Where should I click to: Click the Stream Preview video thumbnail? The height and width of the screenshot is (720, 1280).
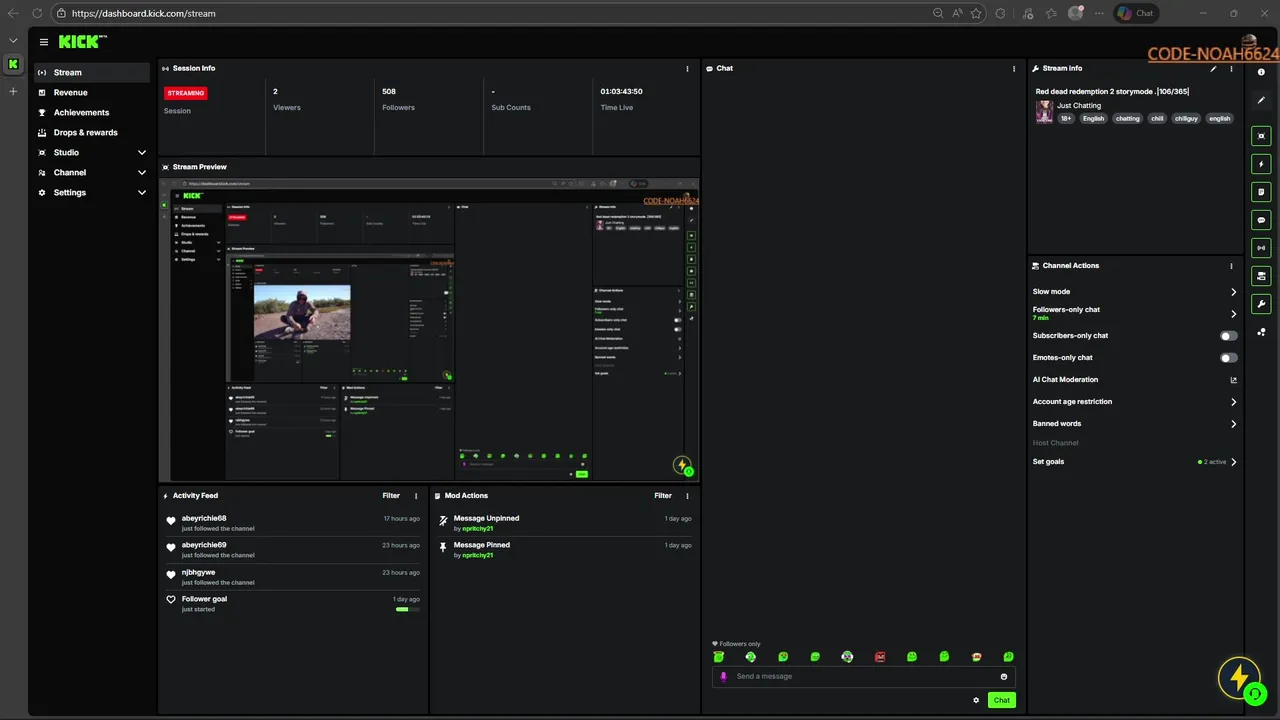[429, 330]
